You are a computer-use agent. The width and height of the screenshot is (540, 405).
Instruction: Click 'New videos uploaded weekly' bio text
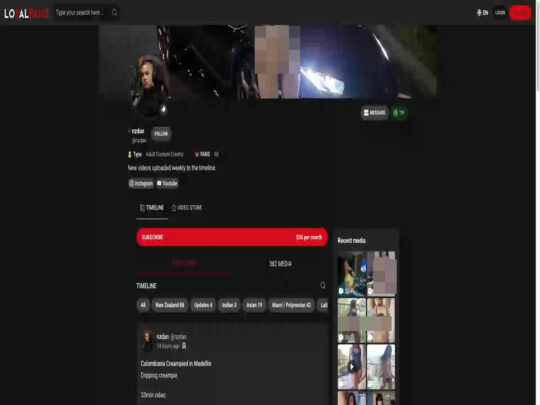(x=172, y=168)
